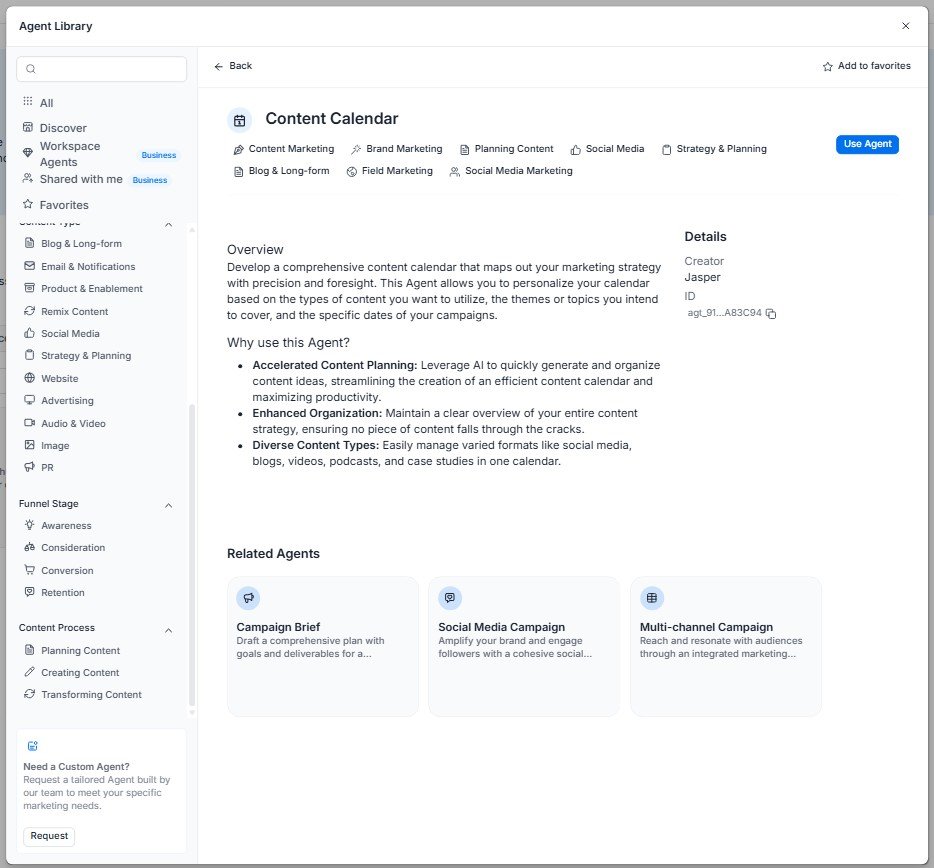Close the Agent Library dialog
The image size is (934, 868).
pyautogui.click(x=905, y=26)
